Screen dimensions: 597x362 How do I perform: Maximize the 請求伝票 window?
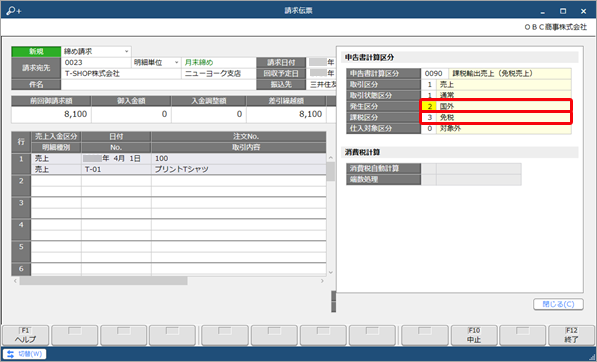click(x=563, y=11)
